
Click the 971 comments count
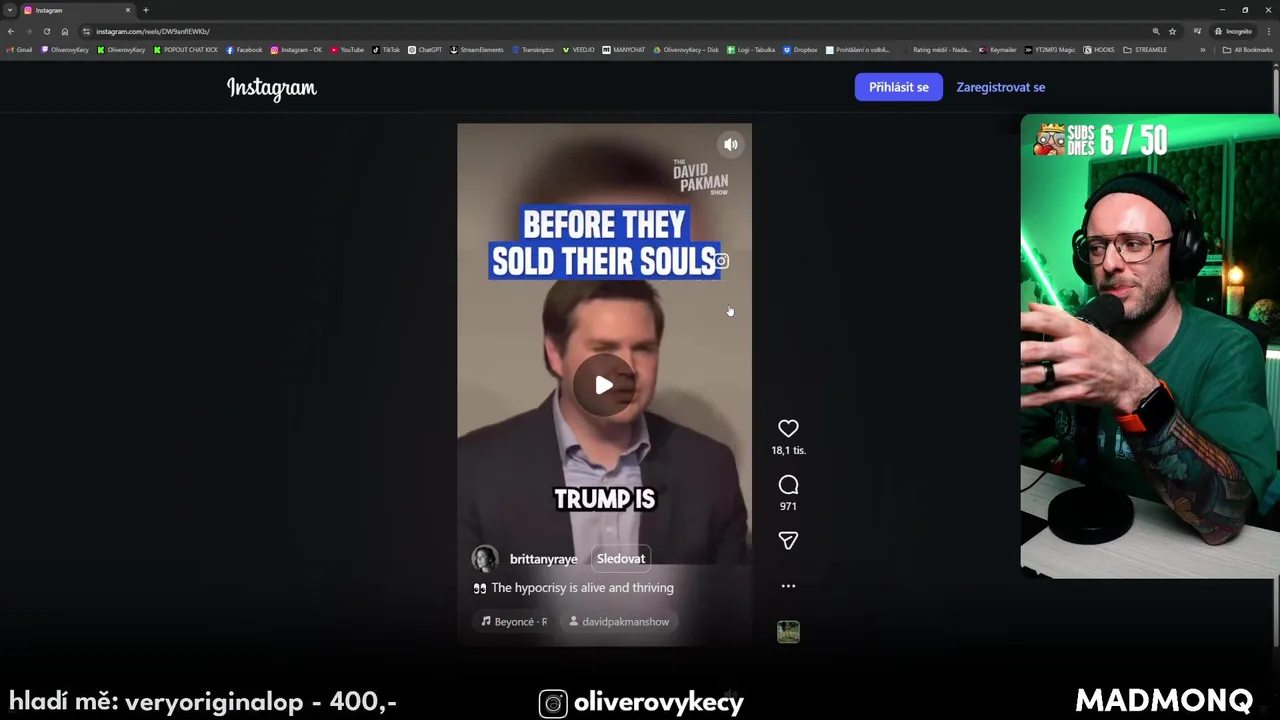[788, 507]
